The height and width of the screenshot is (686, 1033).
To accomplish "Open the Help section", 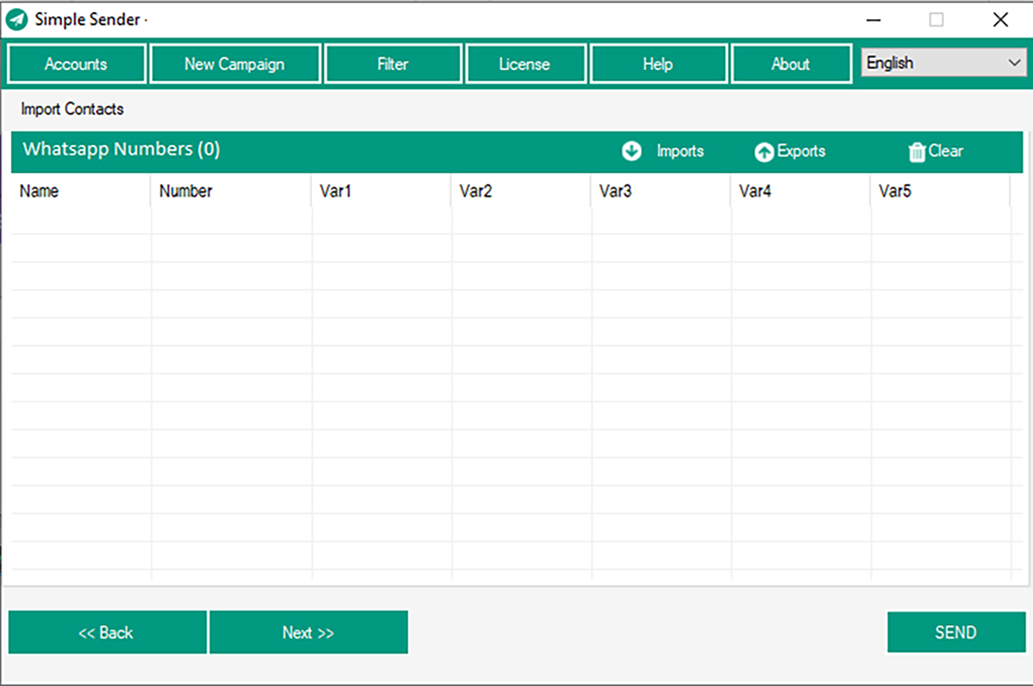I will (658, 64).
